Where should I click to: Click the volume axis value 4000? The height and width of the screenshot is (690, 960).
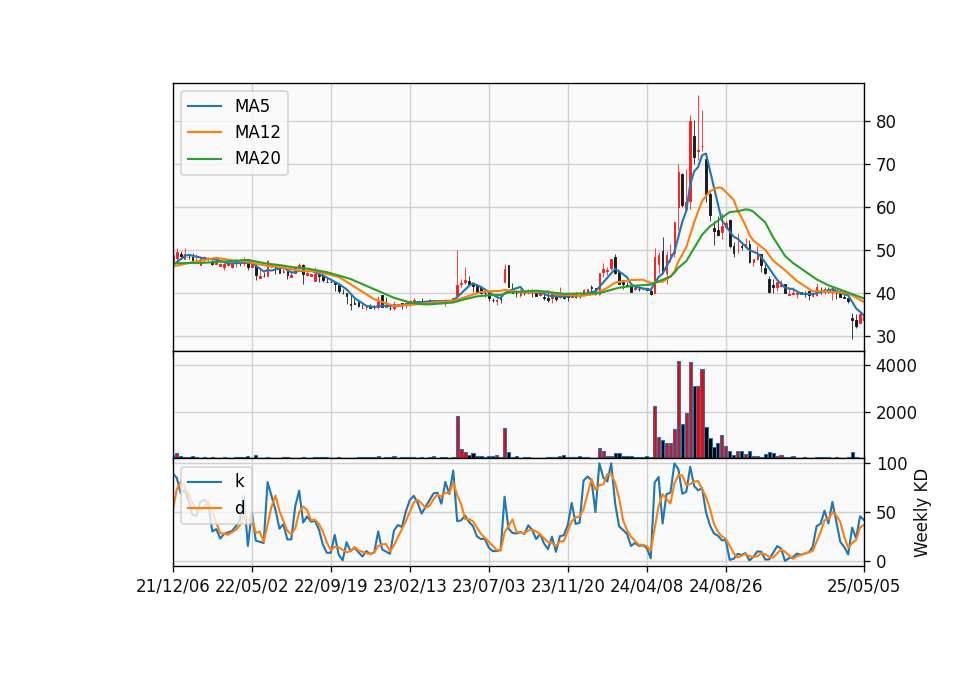896,366
